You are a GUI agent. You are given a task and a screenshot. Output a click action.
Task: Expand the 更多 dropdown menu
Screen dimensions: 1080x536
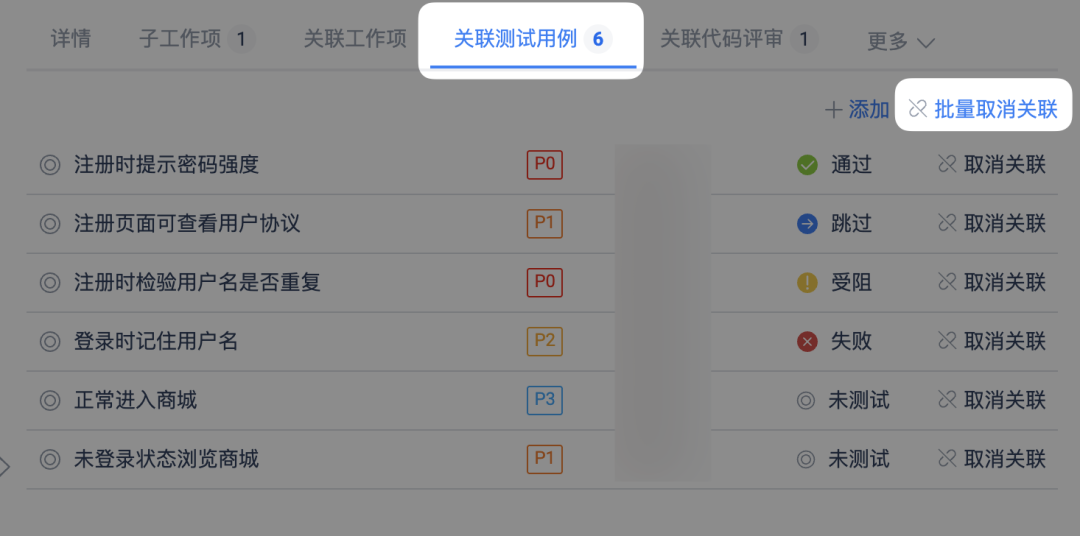[900, 41]
